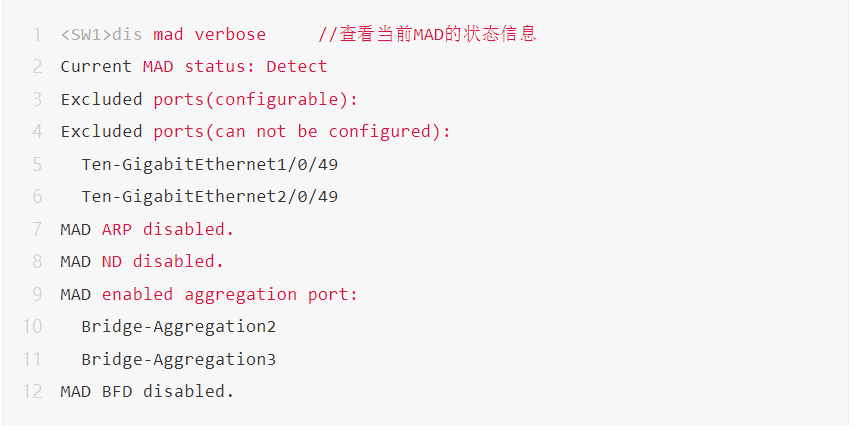Click the Bridge-Aggregation3 entry
The image size is (855, 426).
178,359
